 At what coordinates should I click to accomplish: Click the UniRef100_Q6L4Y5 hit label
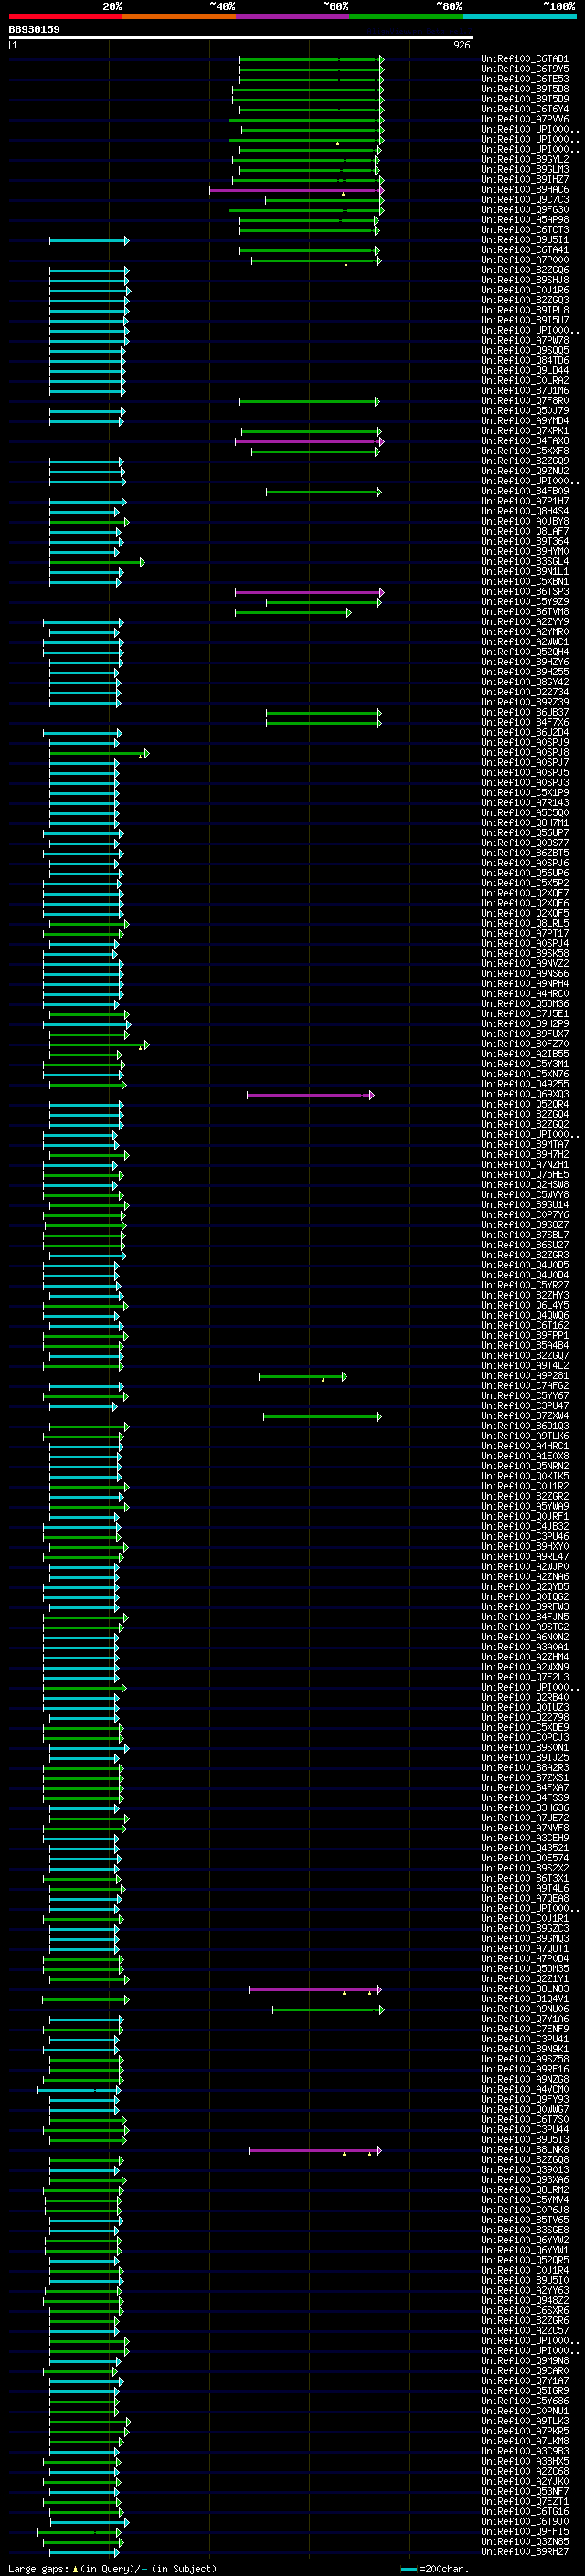tap(524, 1306)
